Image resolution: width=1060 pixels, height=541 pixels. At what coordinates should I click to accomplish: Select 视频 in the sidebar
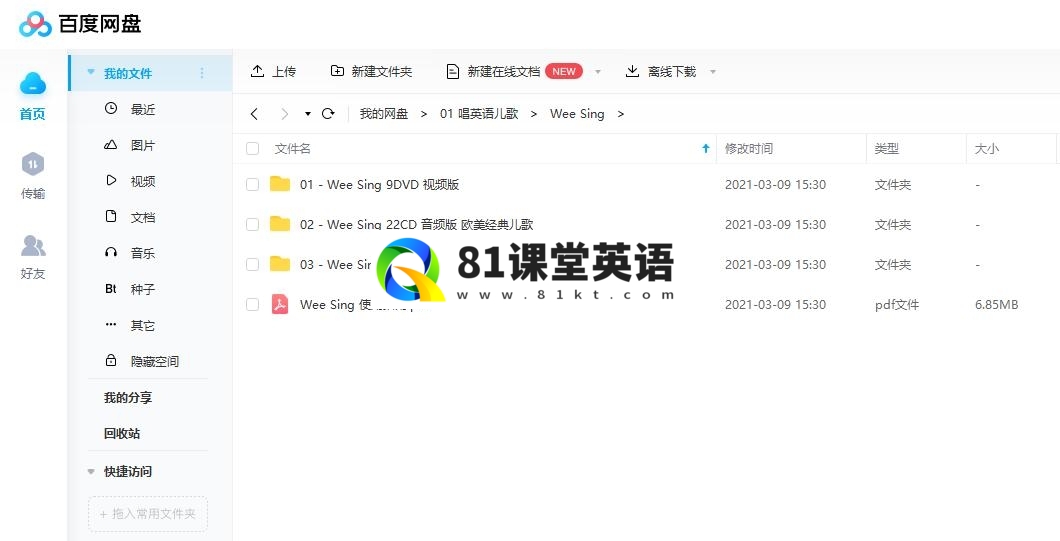(x=143, y=181)
